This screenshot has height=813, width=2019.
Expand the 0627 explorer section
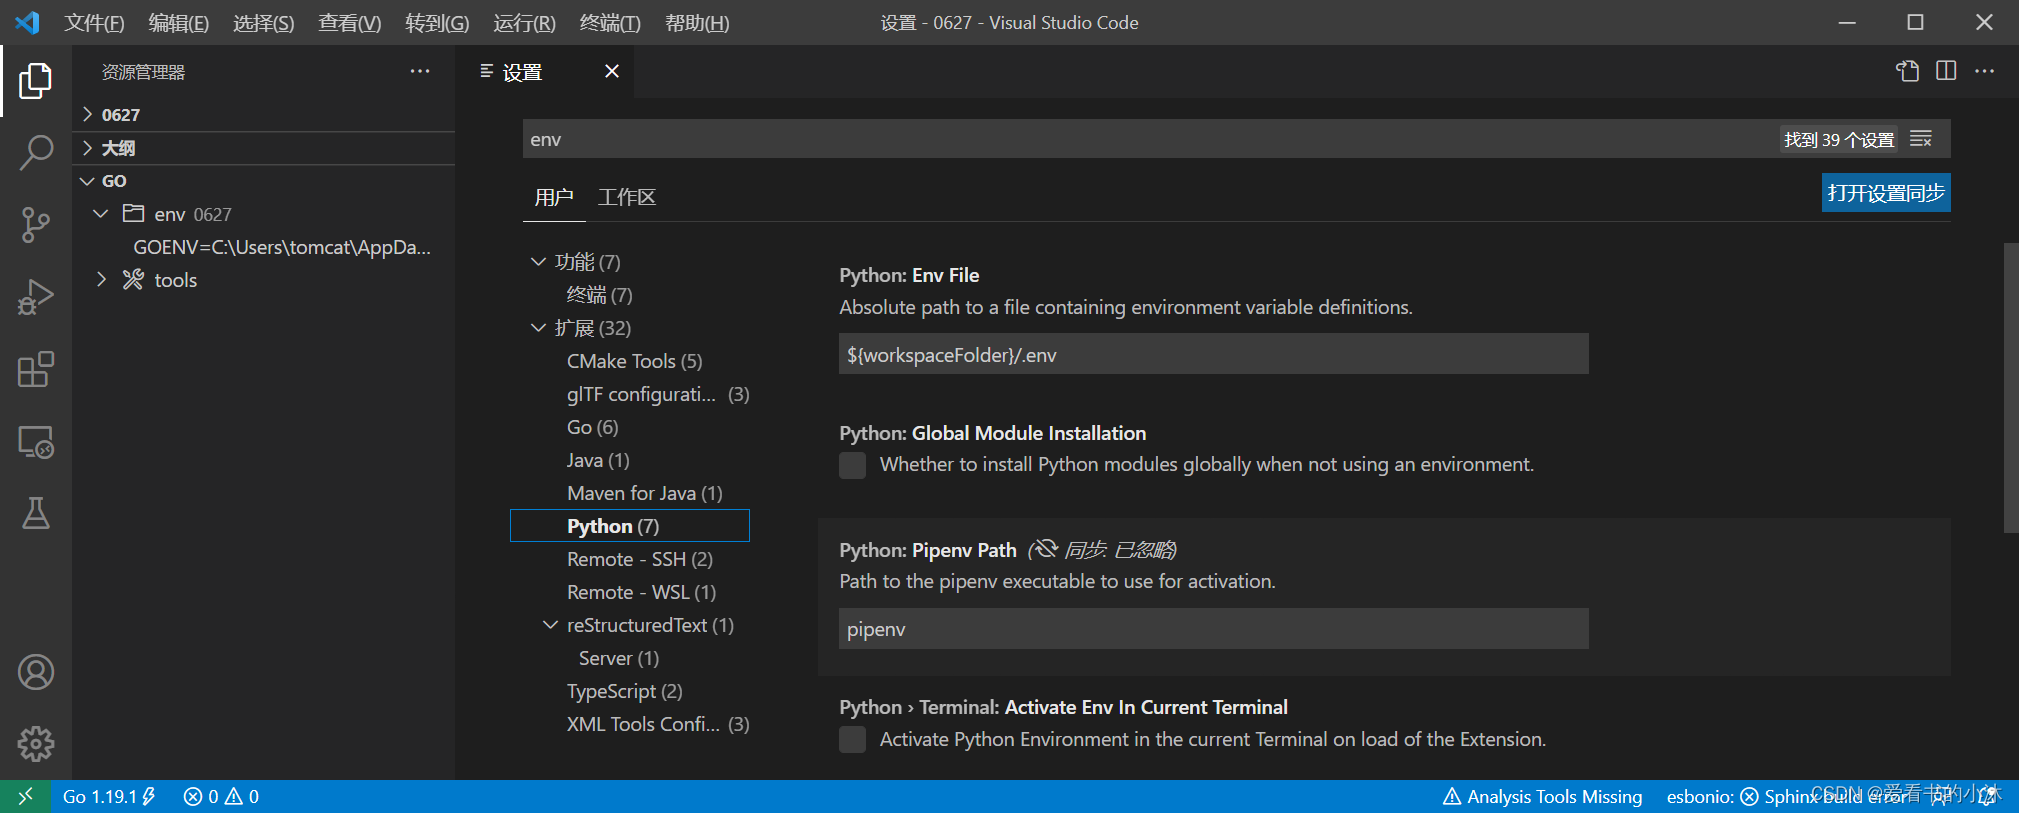click(x=264, y=115)
